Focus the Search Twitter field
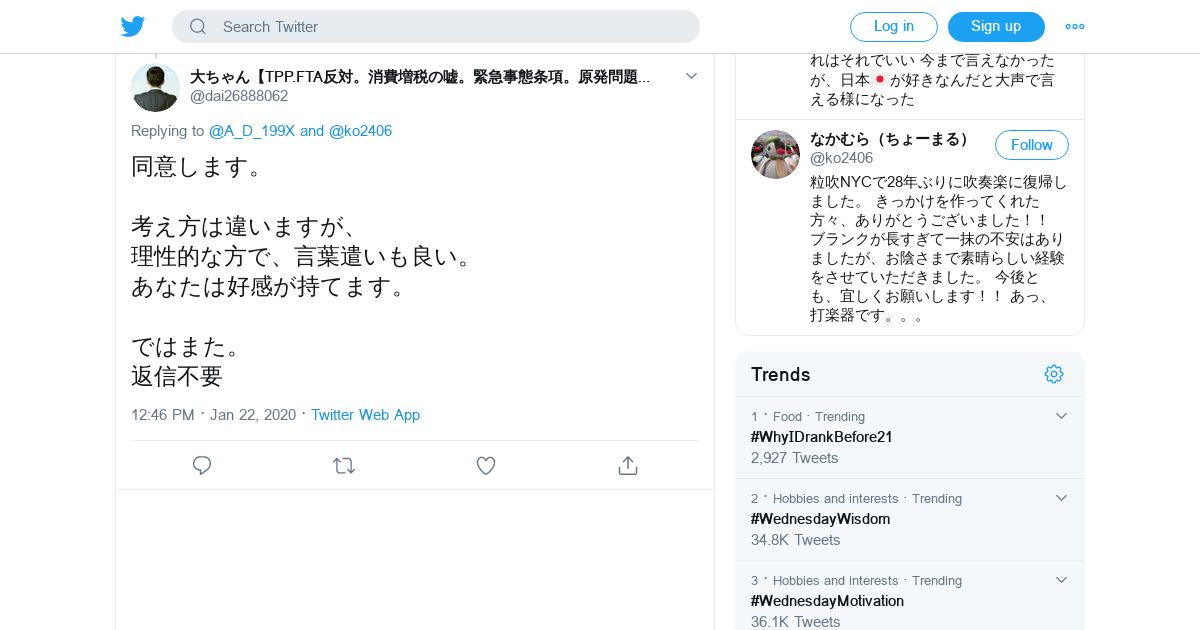 point(436,27)
